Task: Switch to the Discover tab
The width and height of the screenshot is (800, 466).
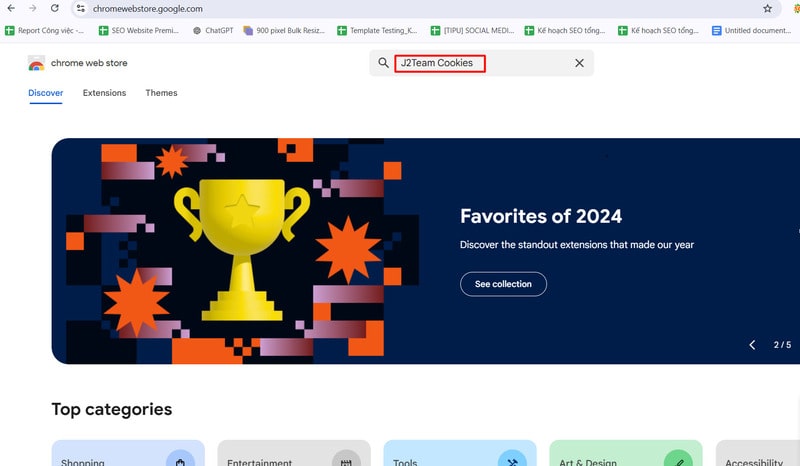Action: 45,93
